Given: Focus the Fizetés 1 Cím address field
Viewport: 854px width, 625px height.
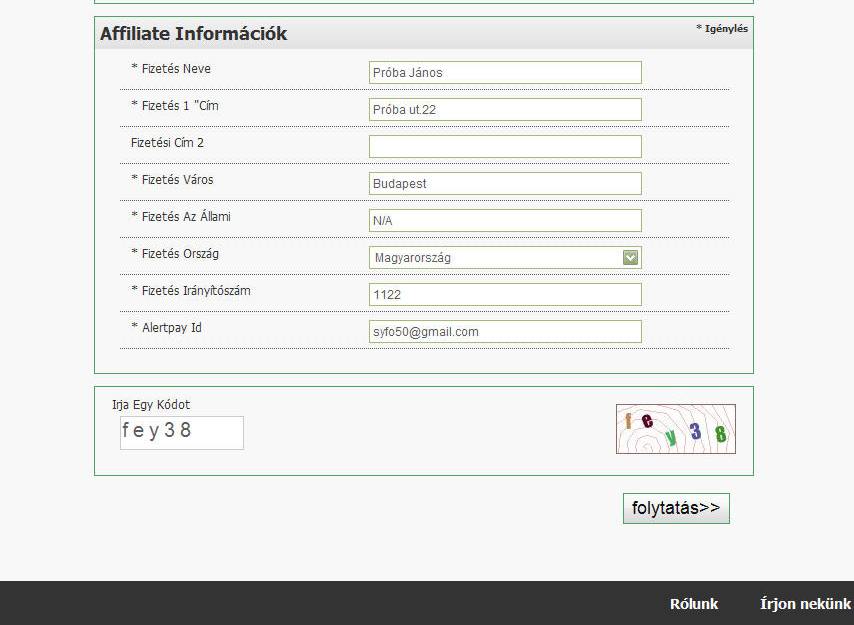Looking at the screenshot, I should pos(505,109).
